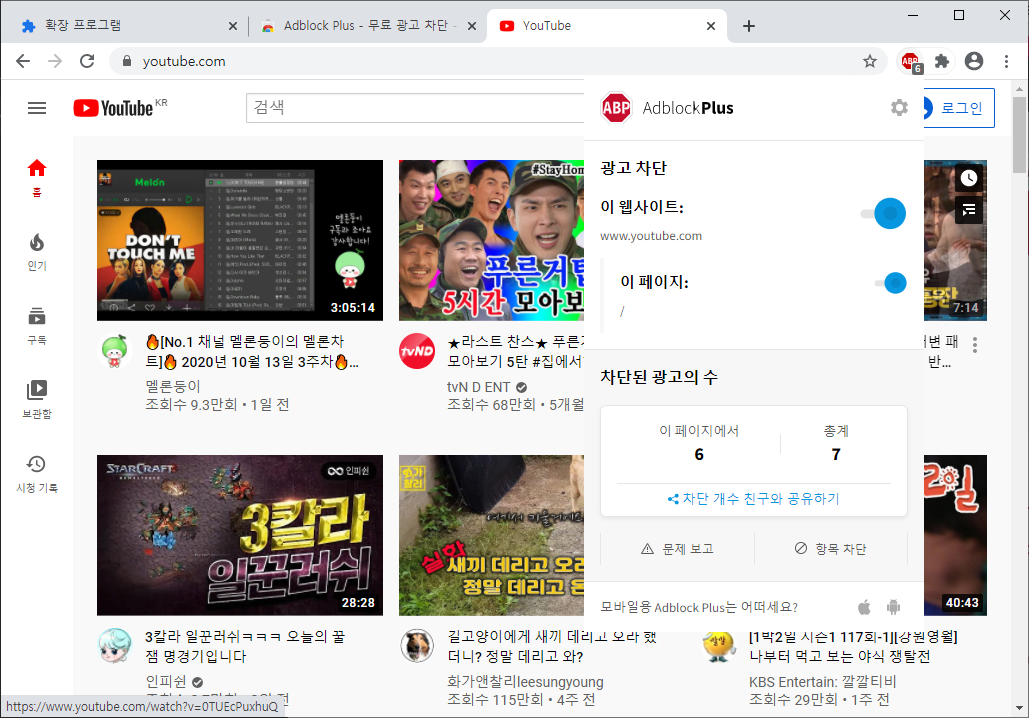Open the tvN D ENT channel avatar
This screenshot has height=718, width=1029.
point(417,350)
